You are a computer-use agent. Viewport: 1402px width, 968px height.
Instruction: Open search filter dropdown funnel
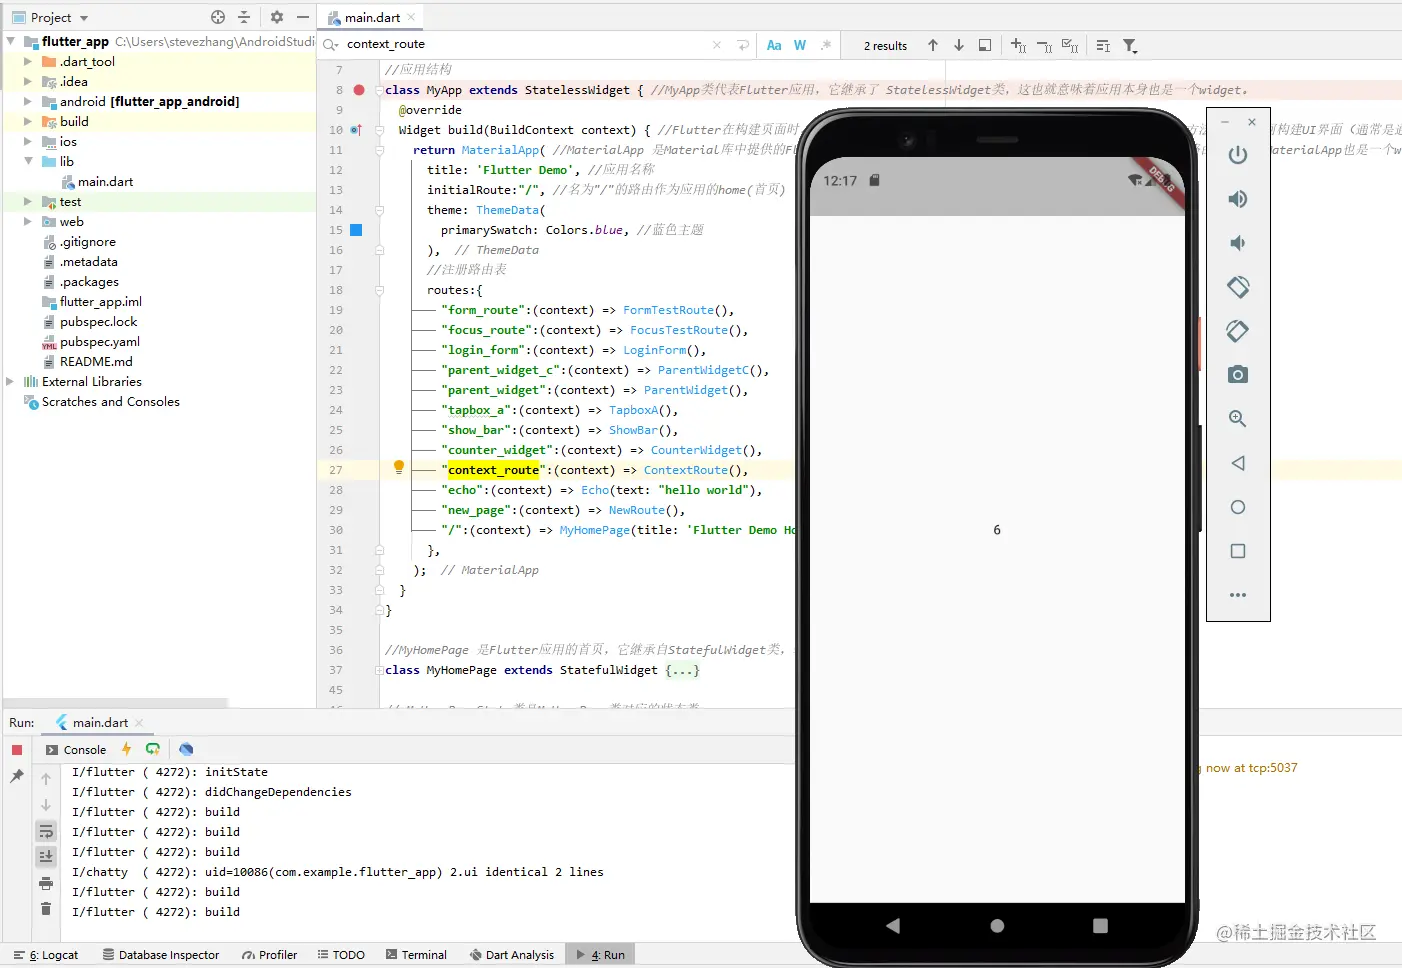tap(1130, 45)
